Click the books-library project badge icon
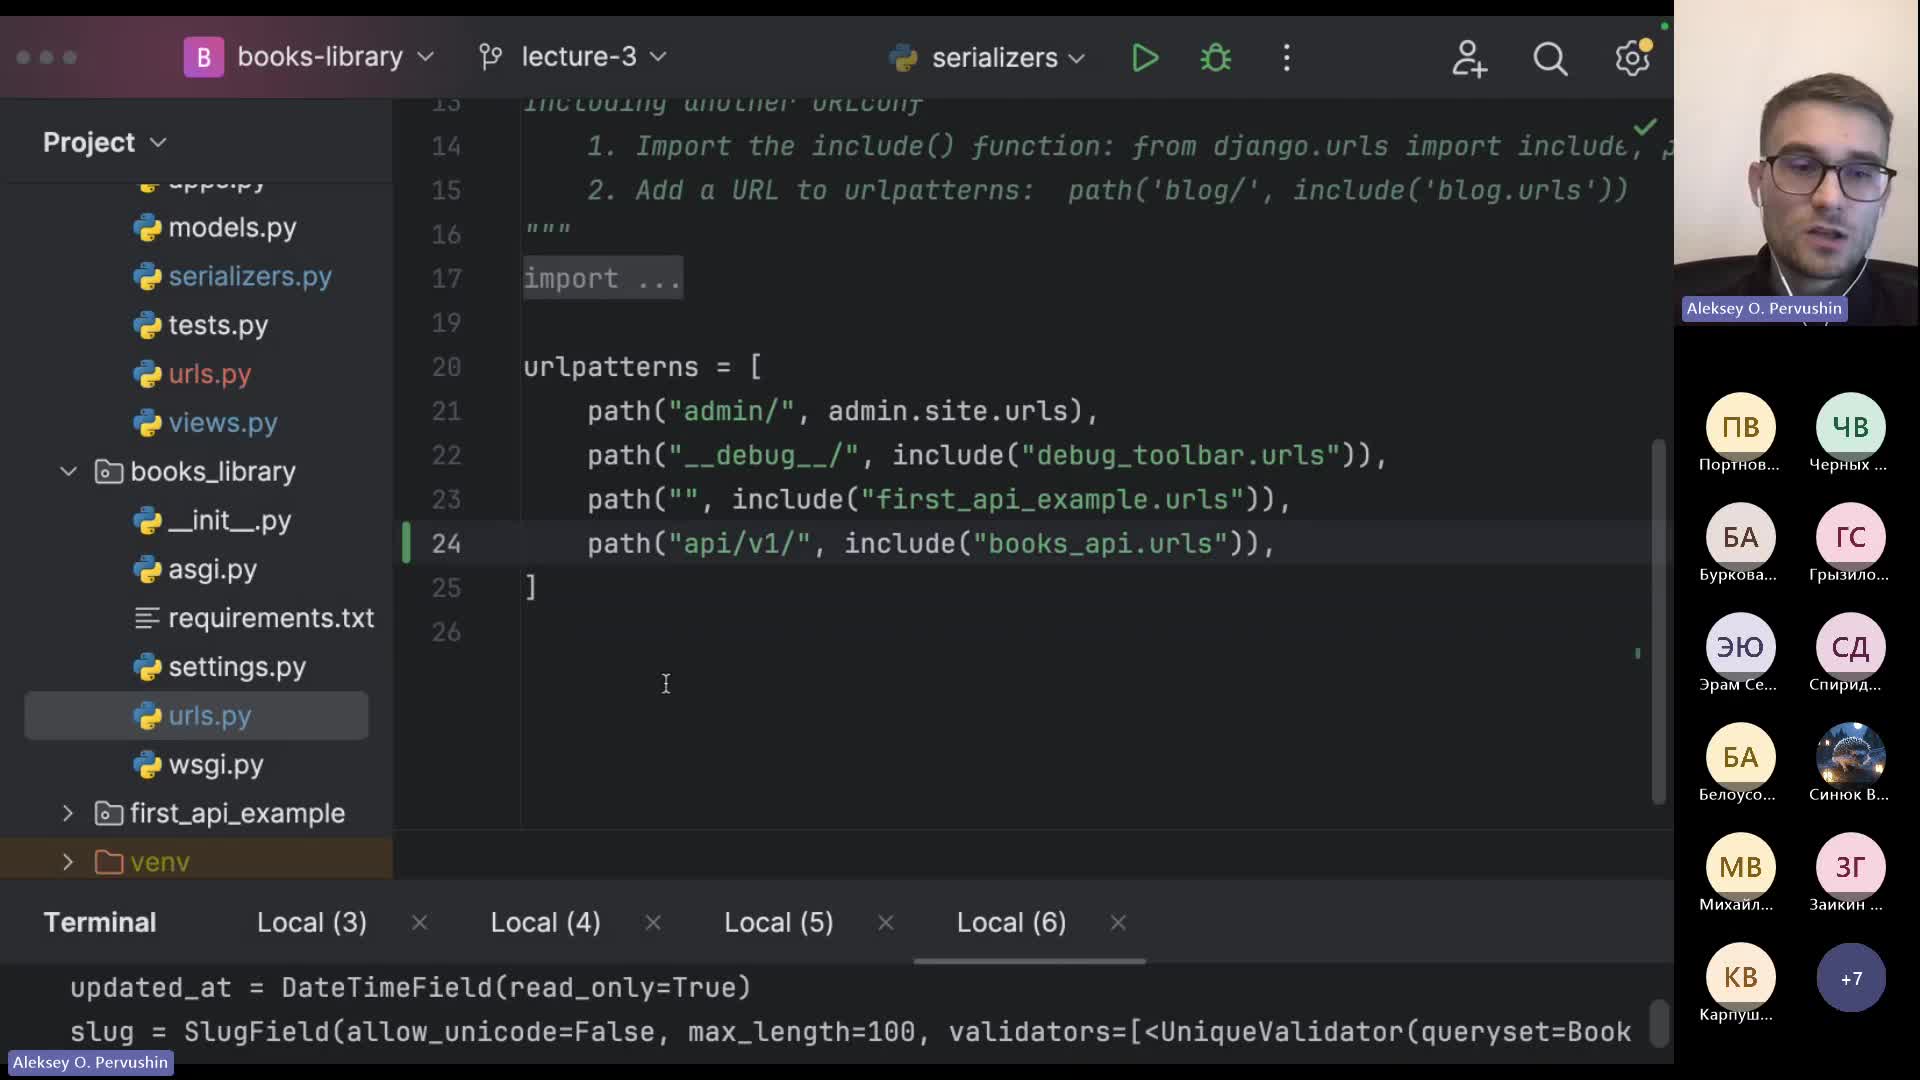 pyautogui.click(x=203, y=57)
